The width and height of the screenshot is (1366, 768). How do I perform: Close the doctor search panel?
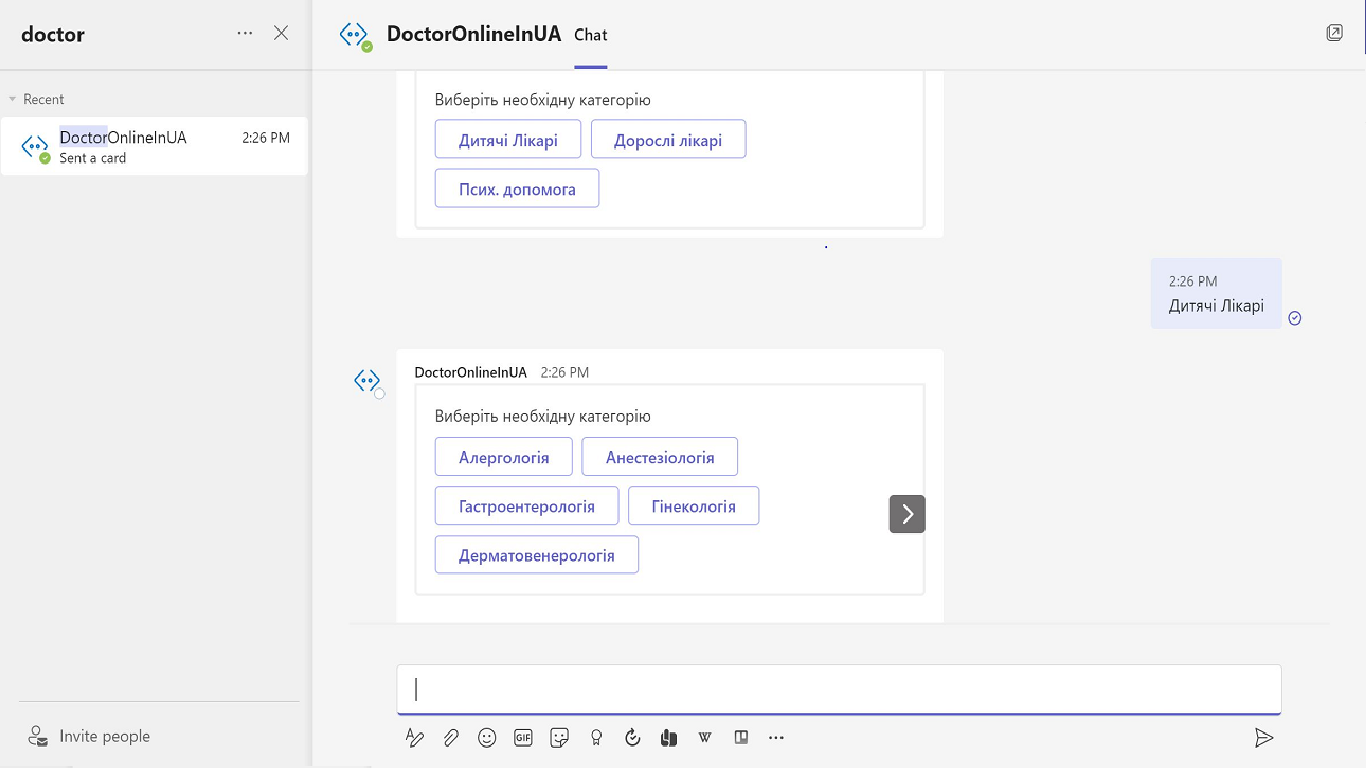281,33
